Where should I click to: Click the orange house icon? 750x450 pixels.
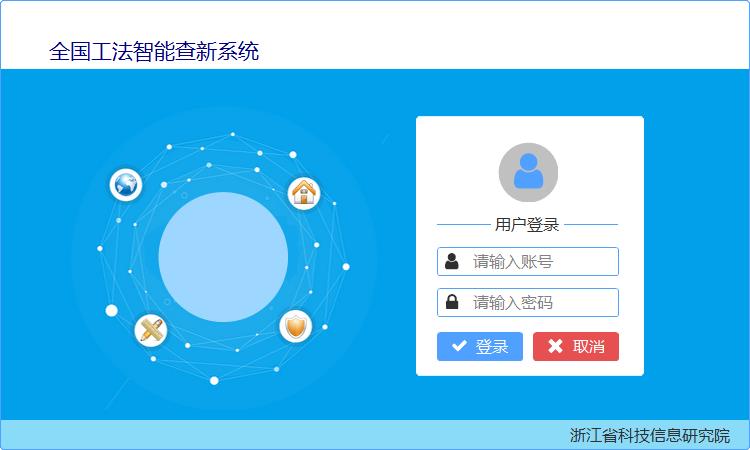(x=304, y=193)
